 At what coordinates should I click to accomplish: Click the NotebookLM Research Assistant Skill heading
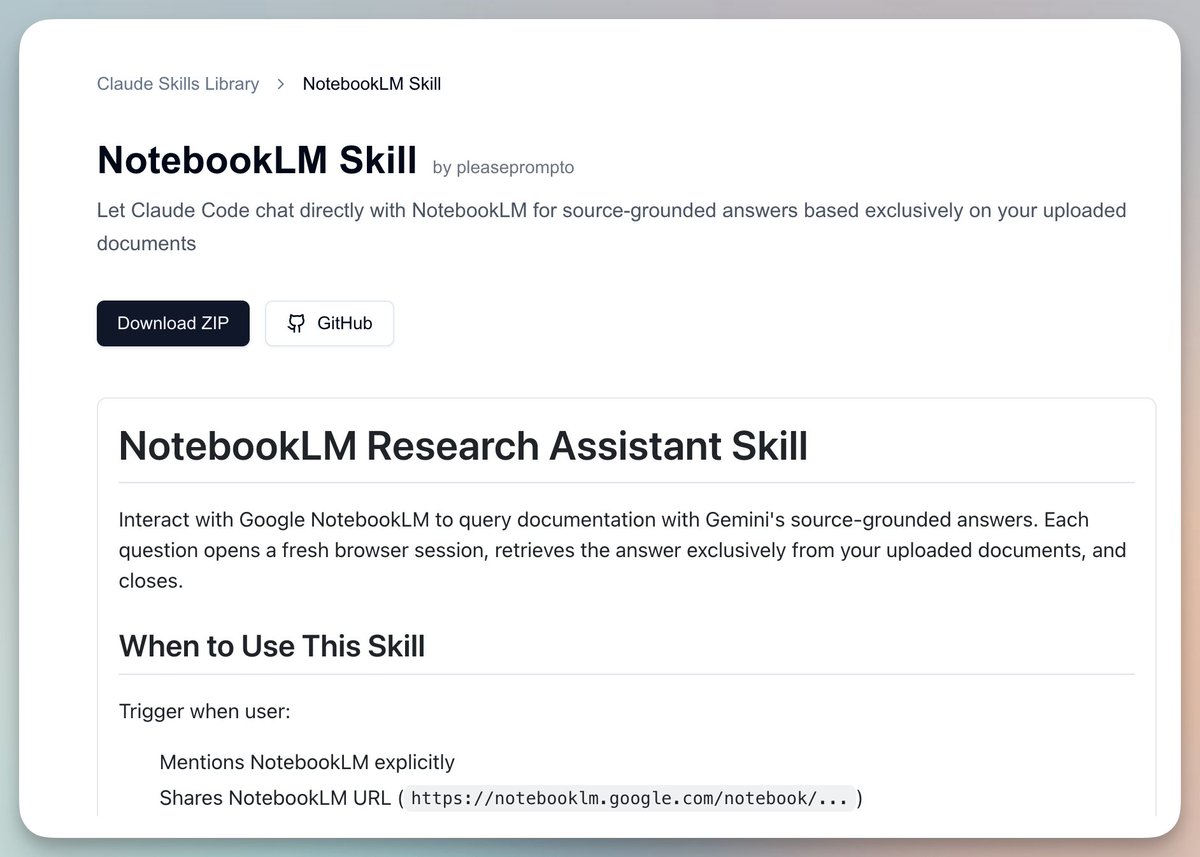(x=463, y=445)
